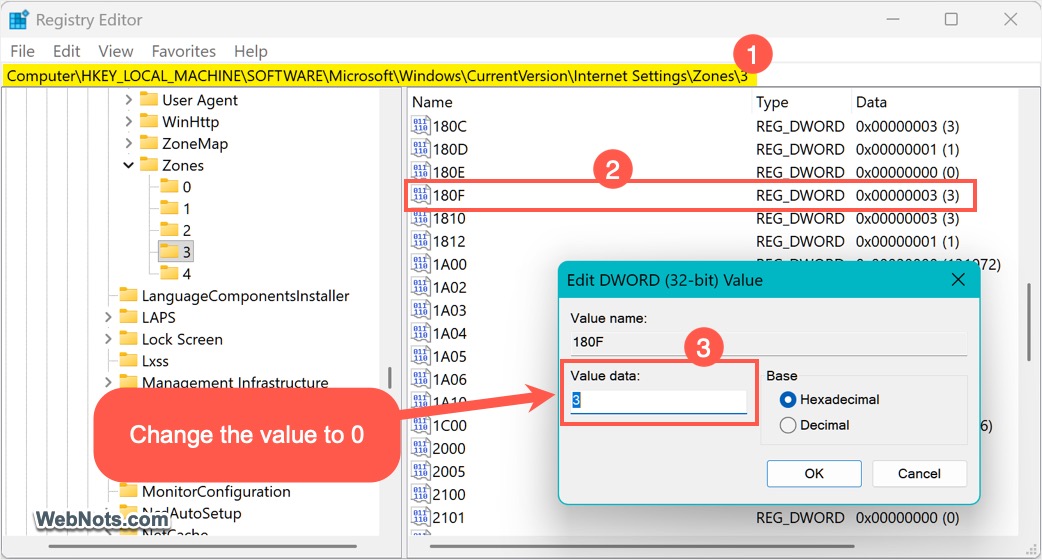This screenshot has width=1042, height=560.
Task: Expand the WinHttp key
Action: 128,122
